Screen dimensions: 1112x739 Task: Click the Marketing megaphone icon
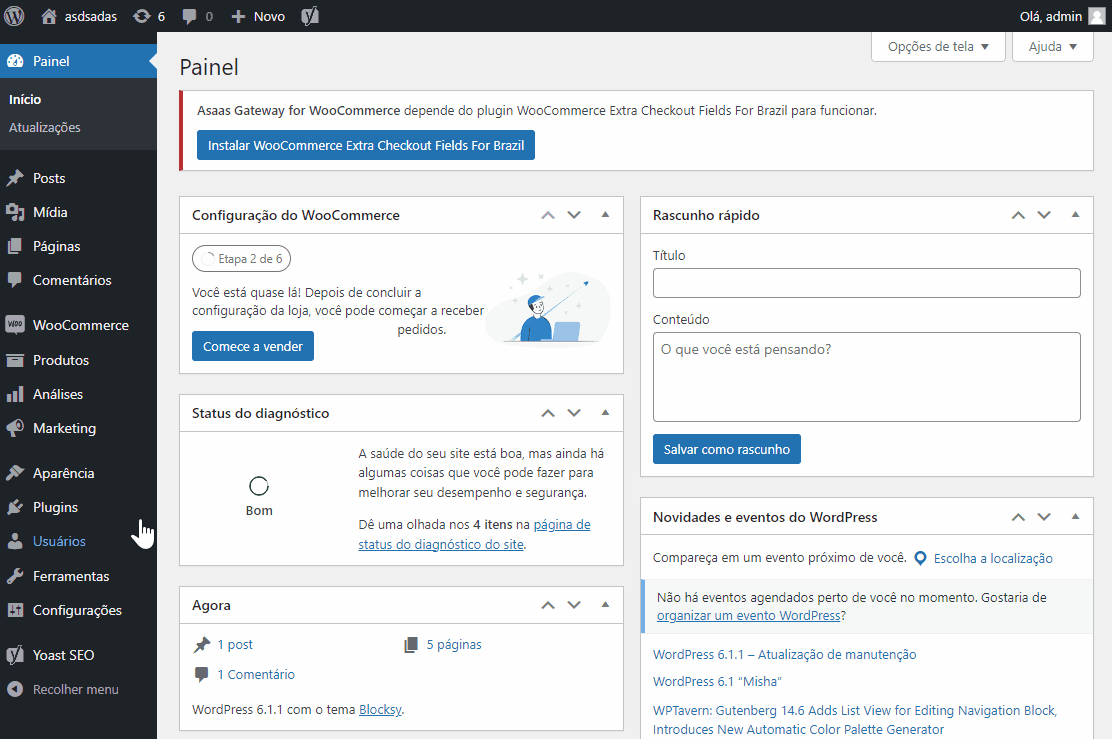tap(15, 428)
